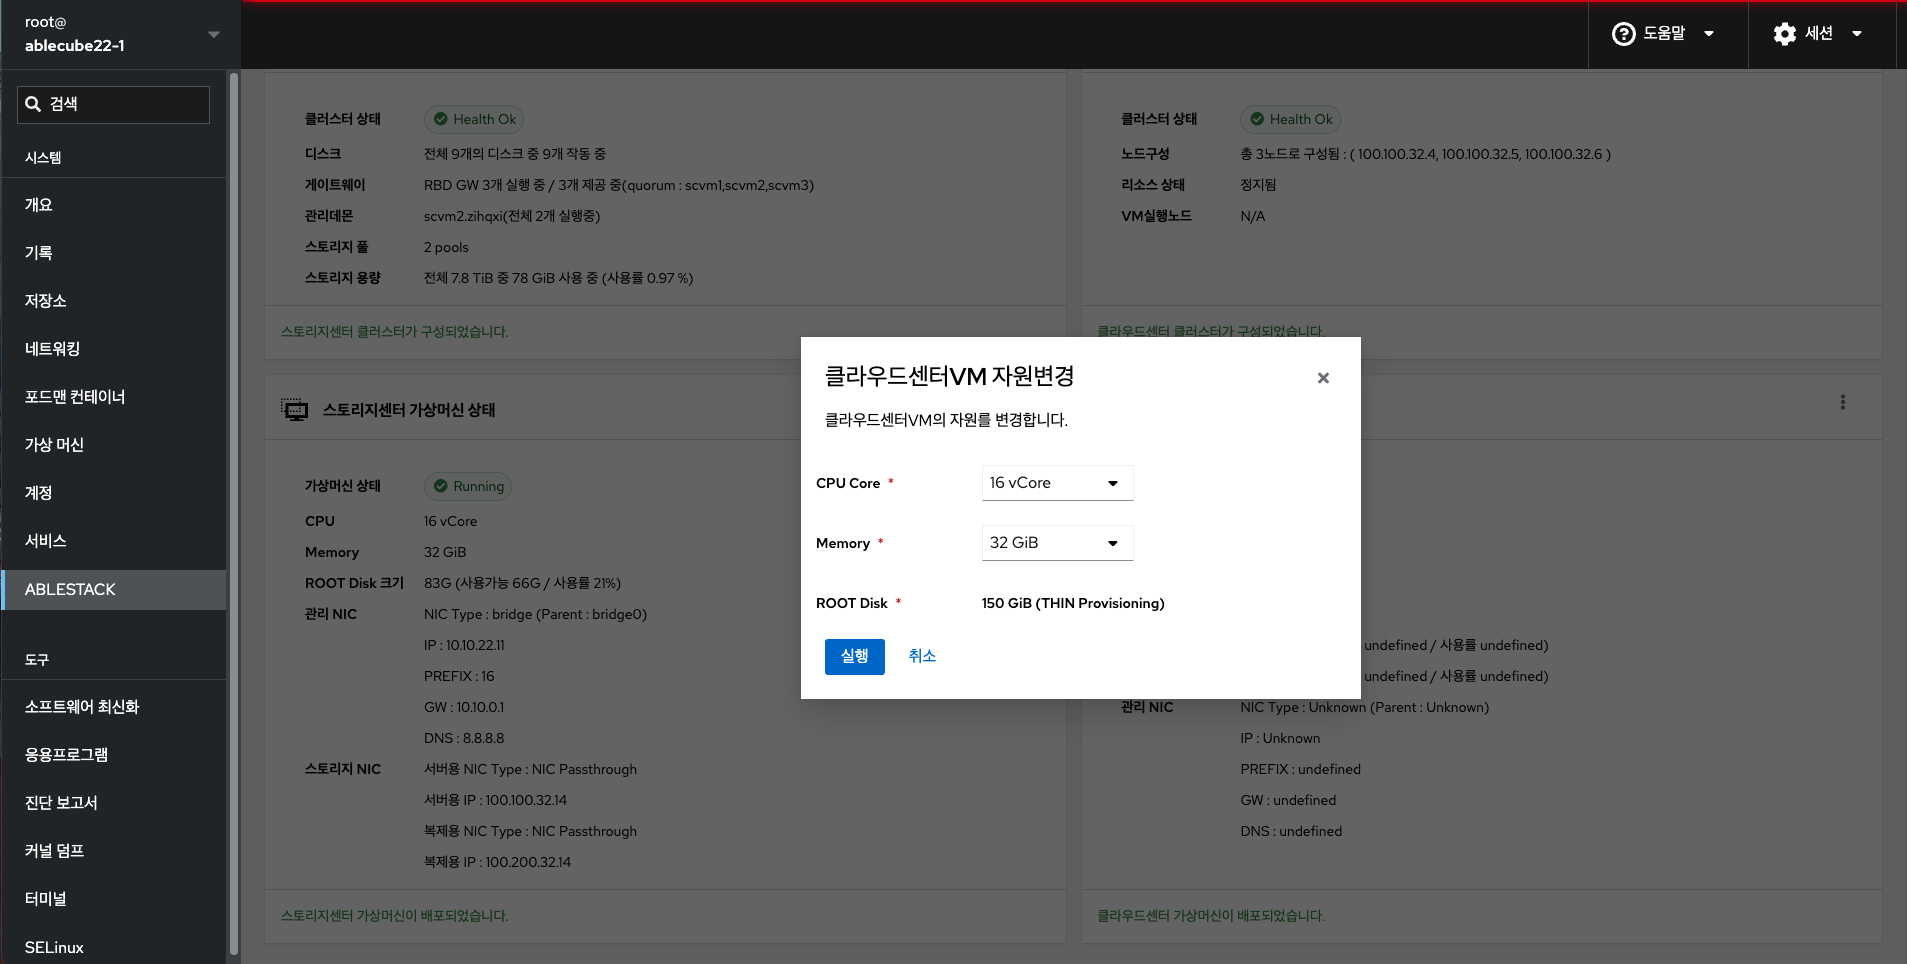Open the 도움말 help menu
The image size is (1907, 964).
pos(1664,34)
